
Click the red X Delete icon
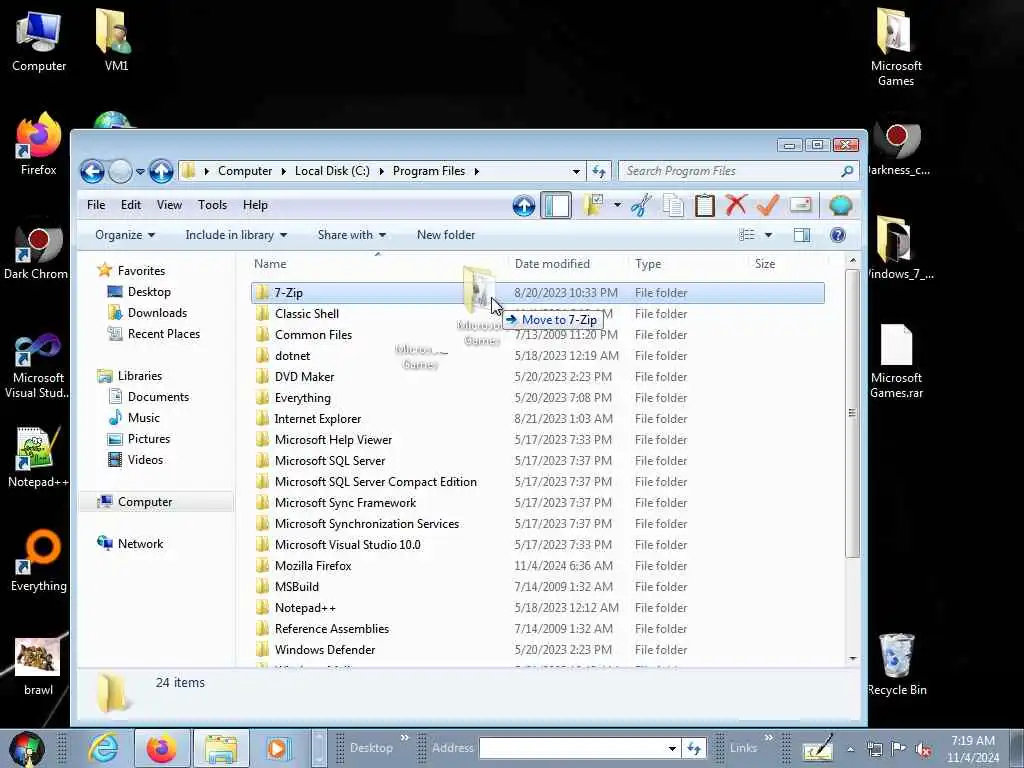(736, 206)
